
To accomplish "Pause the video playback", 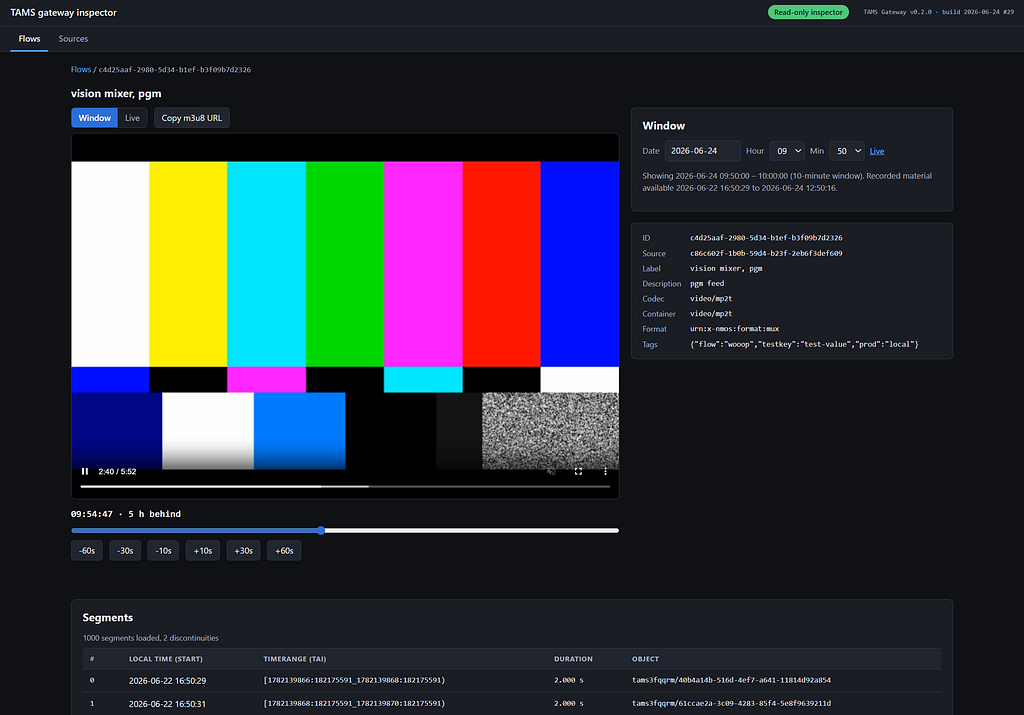I will (x=85, y=471).
